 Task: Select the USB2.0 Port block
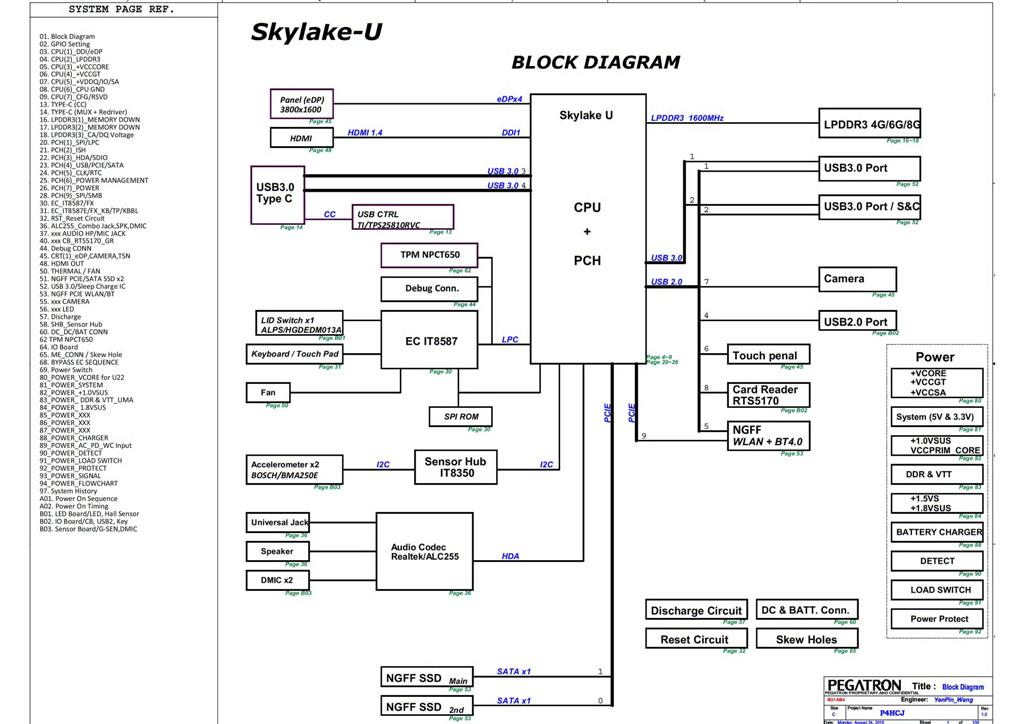[x=857, y=321]
